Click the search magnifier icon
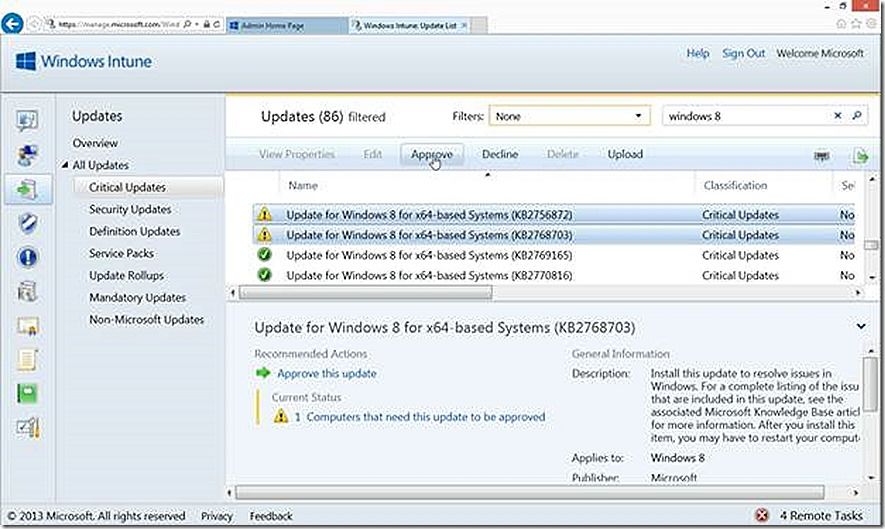The height and width of the screenshot is (529, 885). point(857,116)
